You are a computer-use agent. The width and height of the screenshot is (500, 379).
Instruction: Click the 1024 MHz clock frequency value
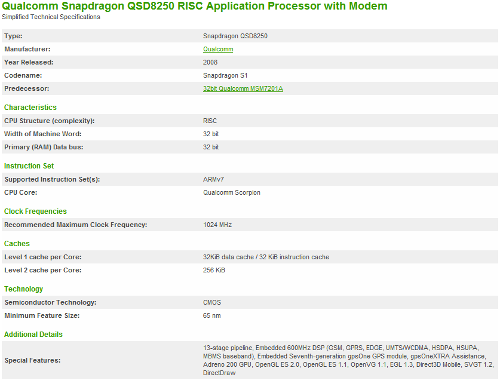[x=217, y=225]
